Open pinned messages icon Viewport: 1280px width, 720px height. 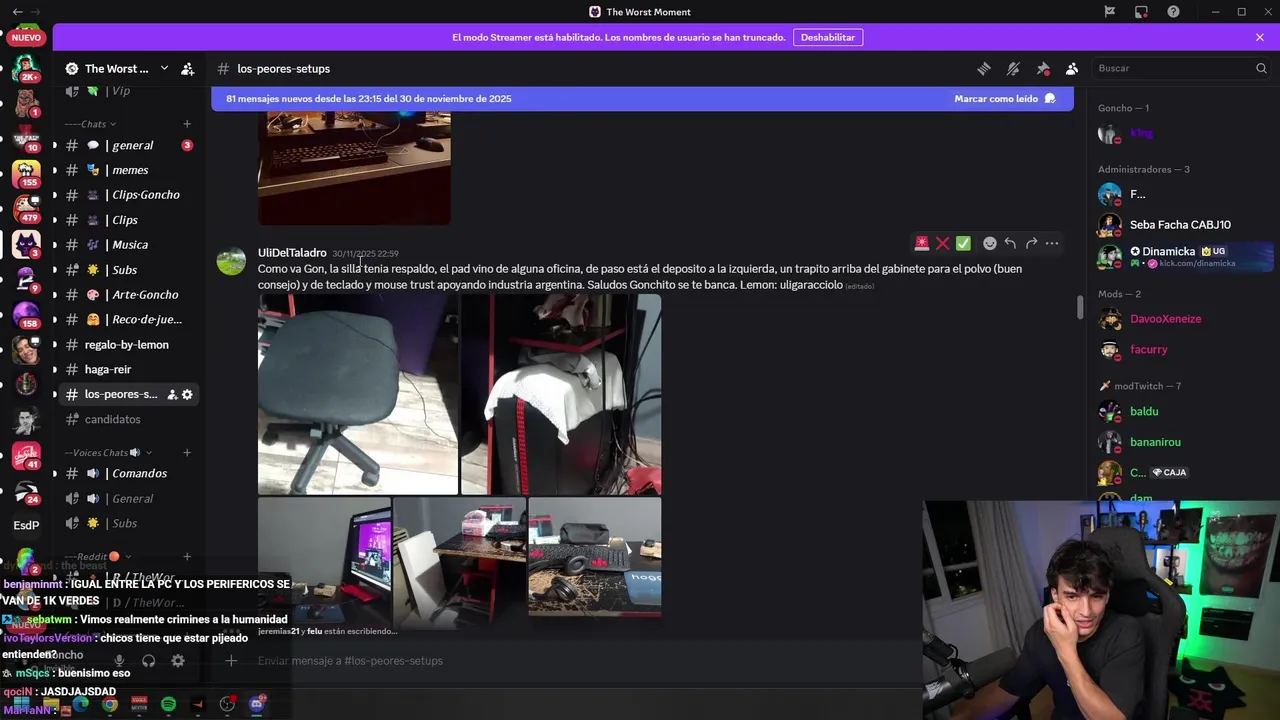(1043, 69)
